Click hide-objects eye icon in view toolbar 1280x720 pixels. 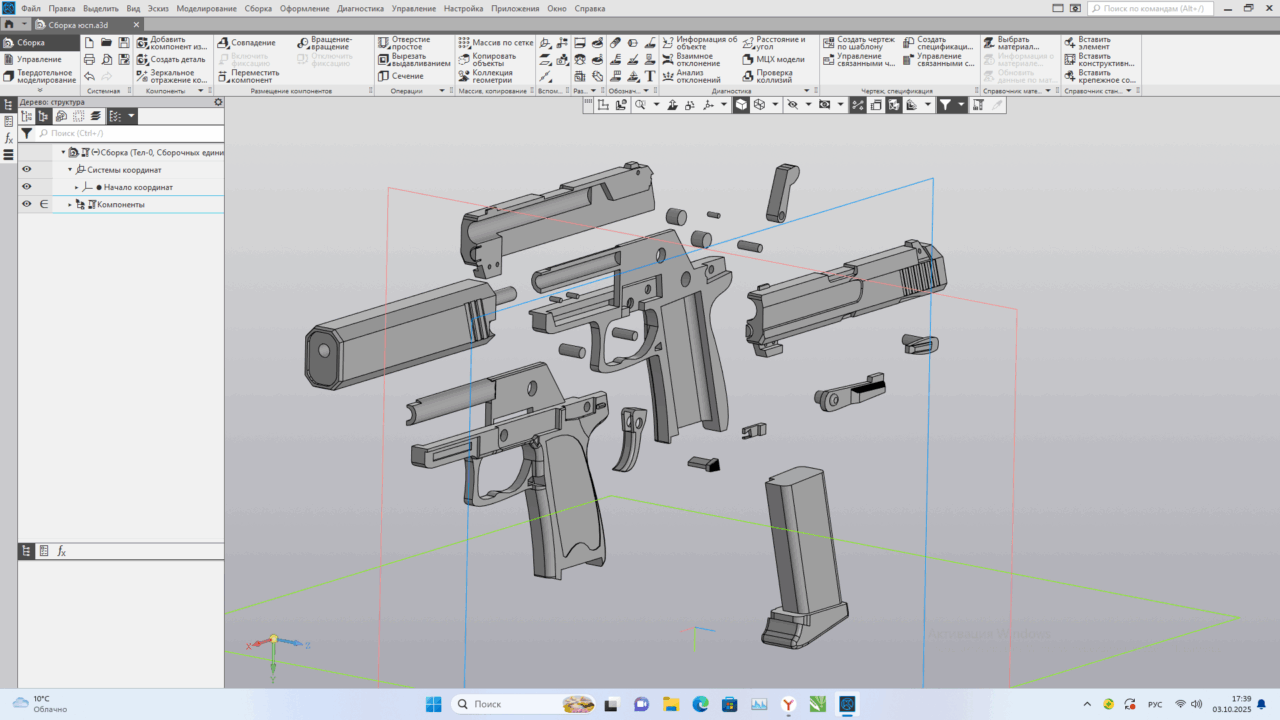(x=791, y=104)
